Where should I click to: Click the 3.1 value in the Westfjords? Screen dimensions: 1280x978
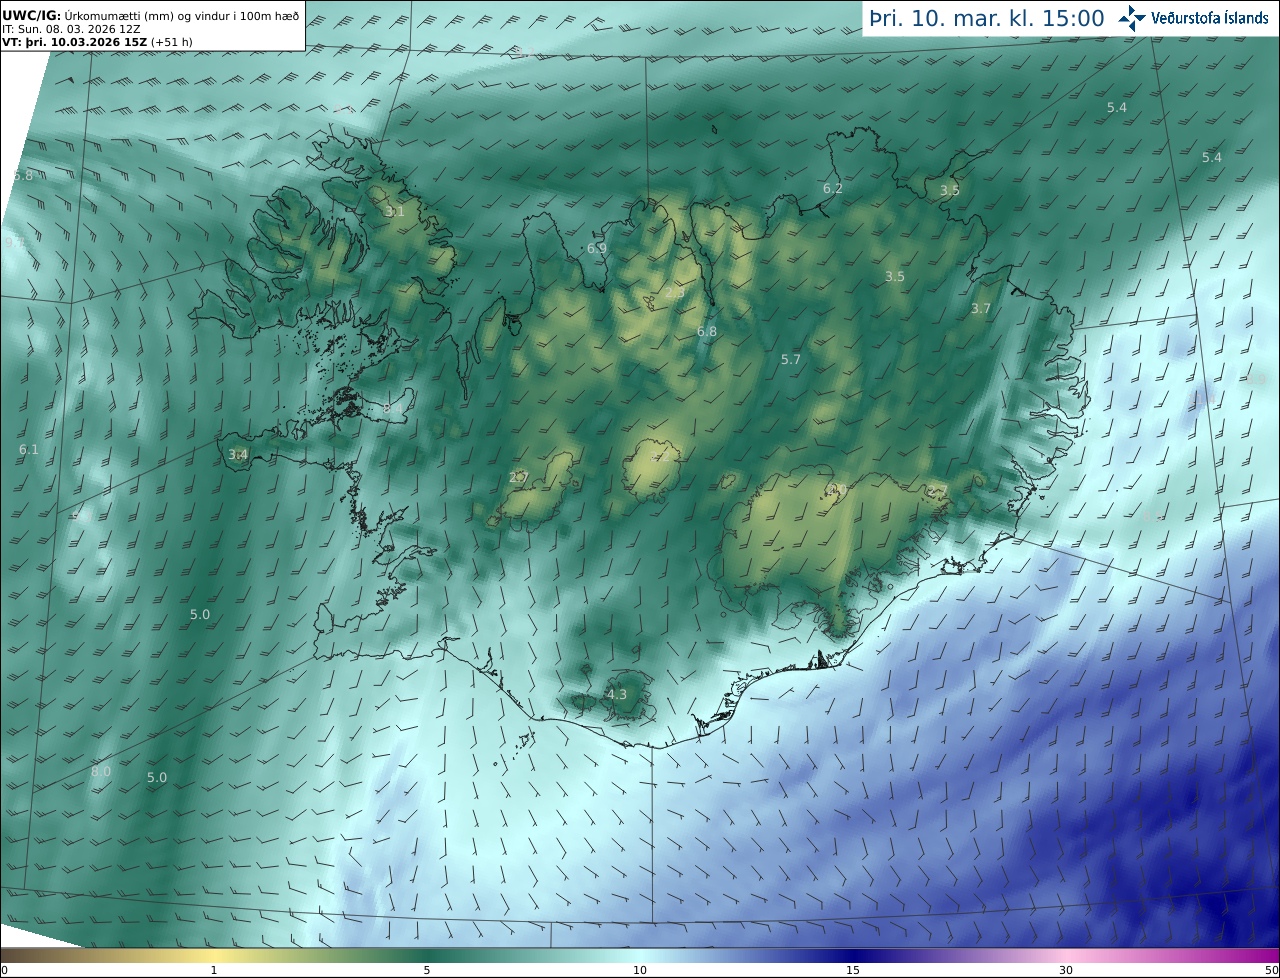395,211
